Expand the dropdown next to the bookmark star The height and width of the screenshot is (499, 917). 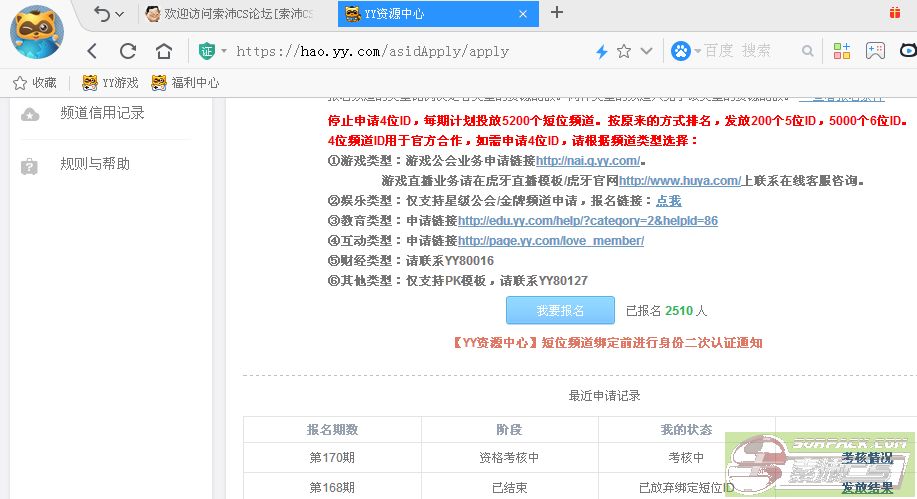[x=647, y=51]
